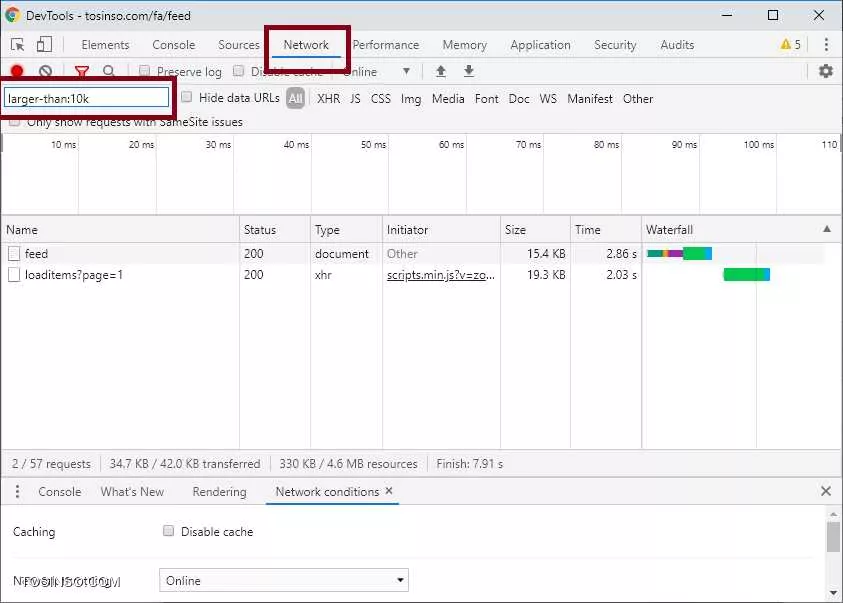This screenshot has width=843, height=603.
Task: Click the larger-than:10k filter field
Action: click(x=87, y=98)
